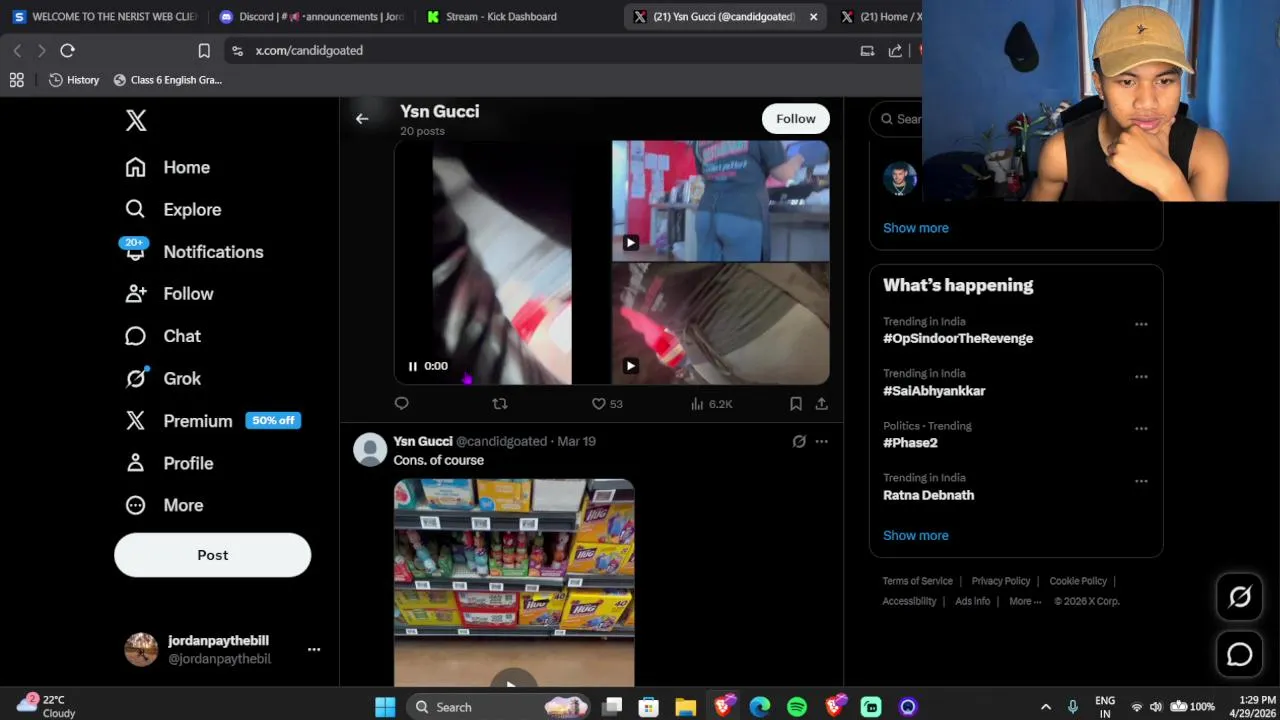Screen dimensions: 1280x720
Task: Switch to the Discord announcements tab
Action: pyautogui.click(x=311, y=16)
